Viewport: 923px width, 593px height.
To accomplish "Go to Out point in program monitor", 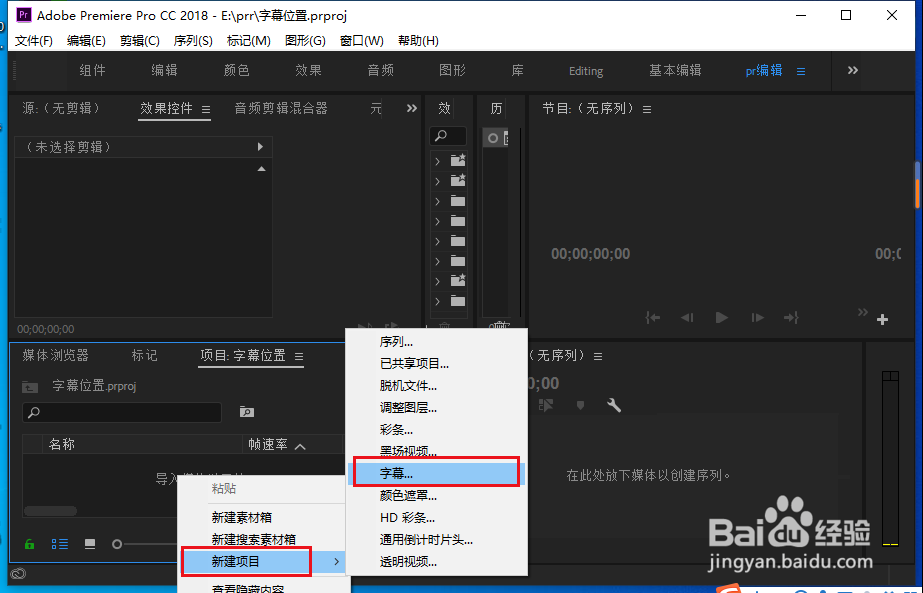I will click(791, 317).
